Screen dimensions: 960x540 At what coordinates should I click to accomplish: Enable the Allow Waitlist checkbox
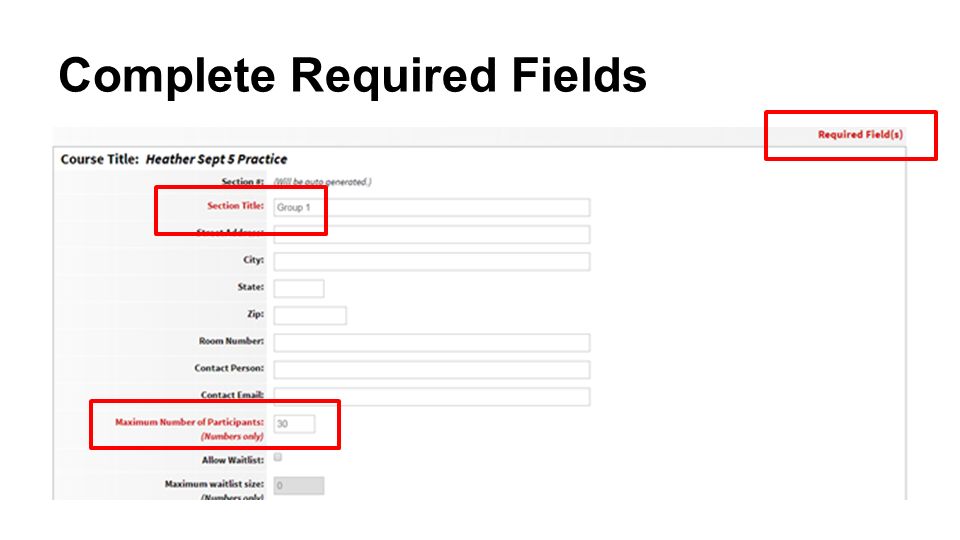tap(278, 457)
